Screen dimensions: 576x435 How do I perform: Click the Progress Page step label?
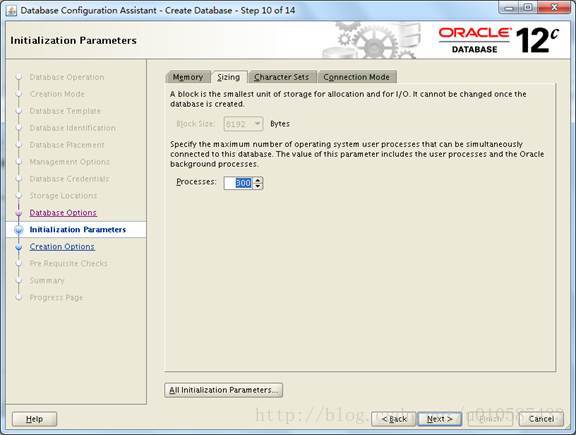(x=56, y=298)
